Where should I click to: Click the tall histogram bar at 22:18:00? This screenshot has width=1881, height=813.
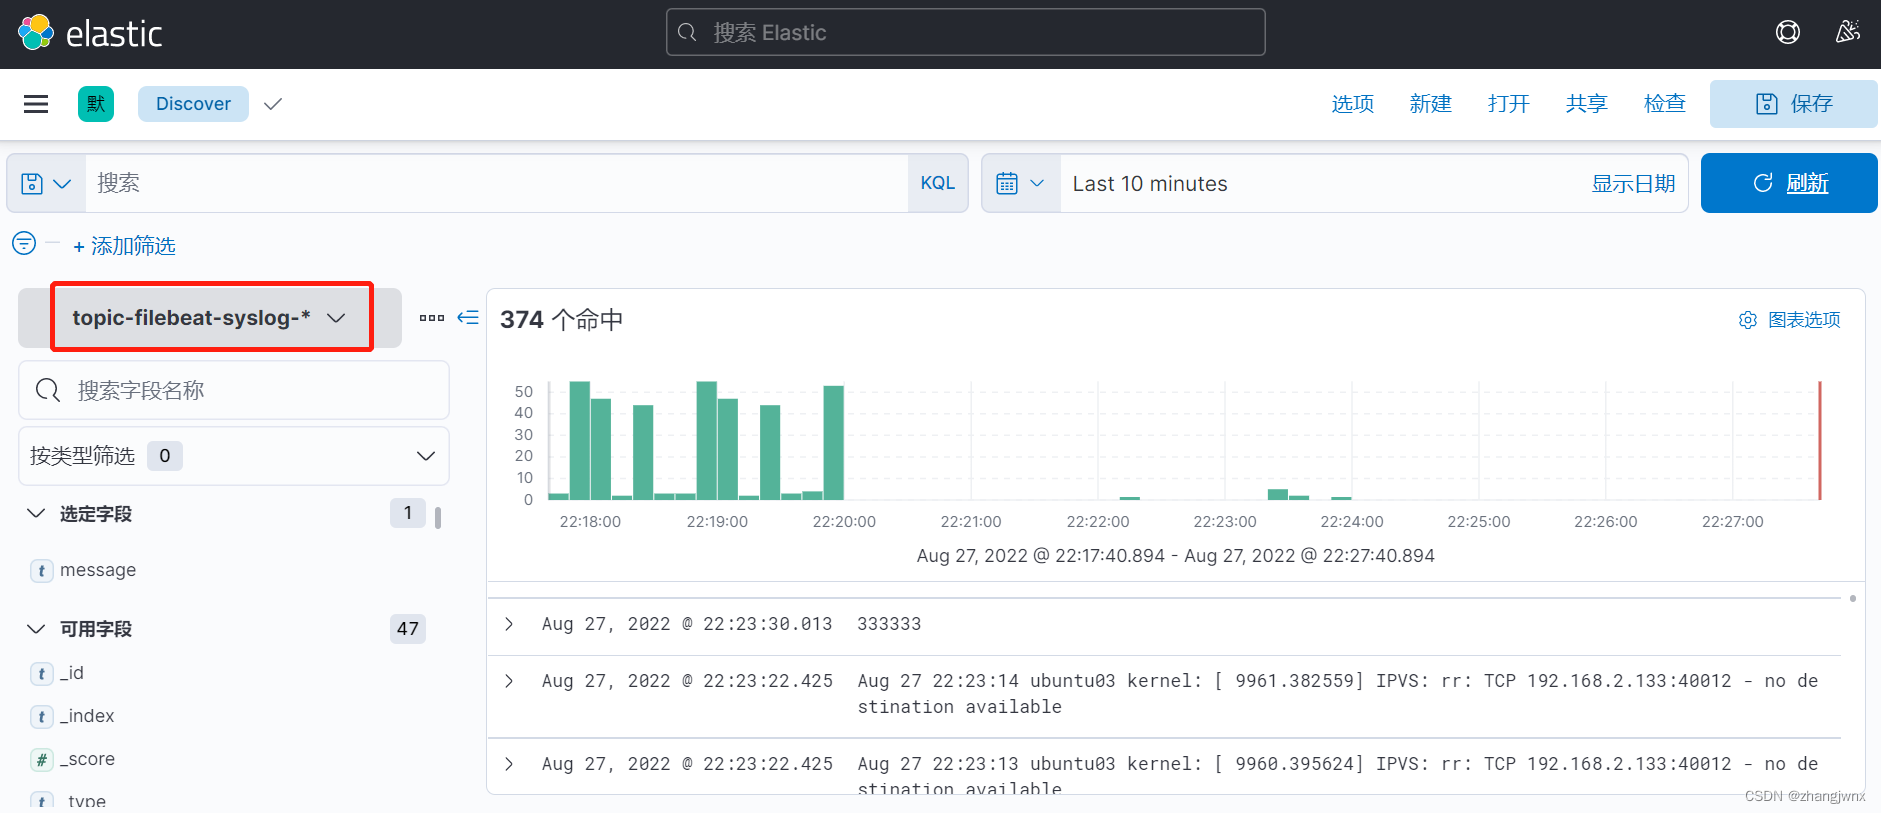coord(579,440)
